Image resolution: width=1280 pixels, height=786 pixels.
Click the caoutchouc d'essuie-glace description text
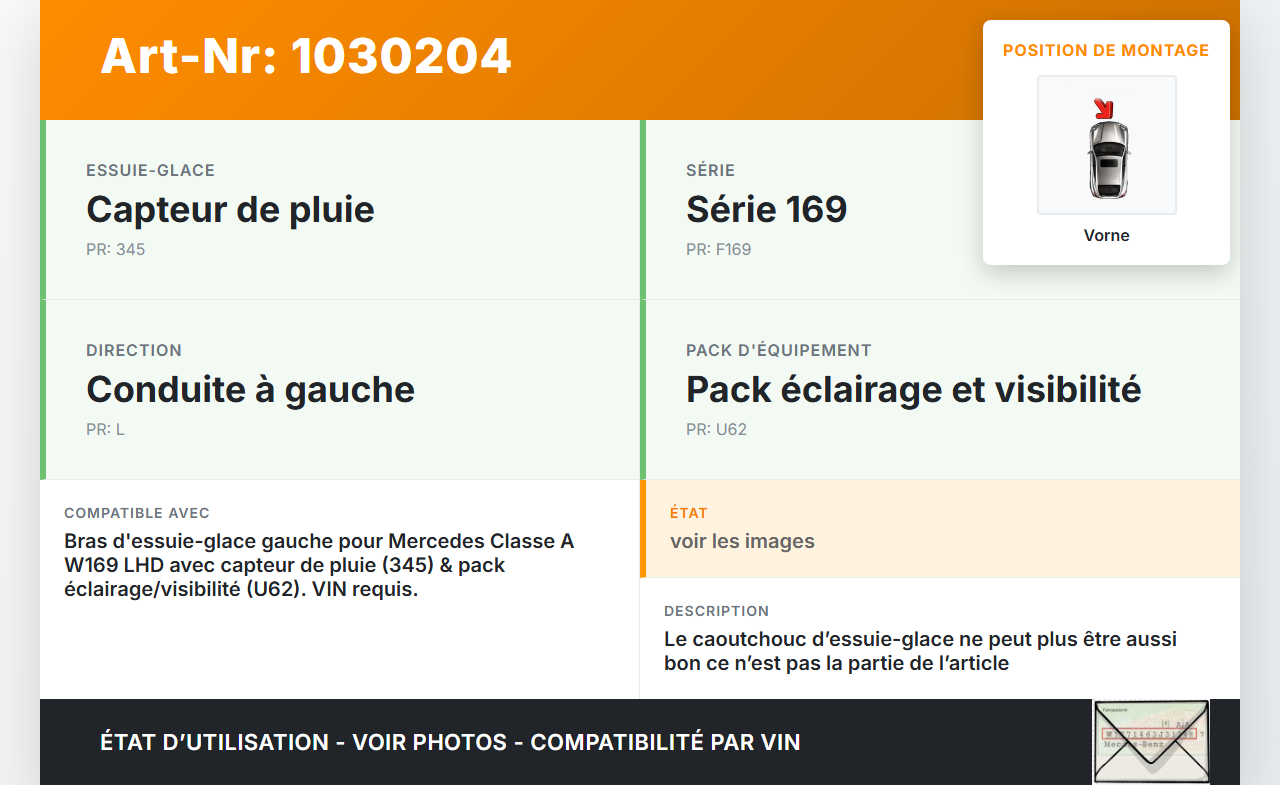(x=920, y=651)
